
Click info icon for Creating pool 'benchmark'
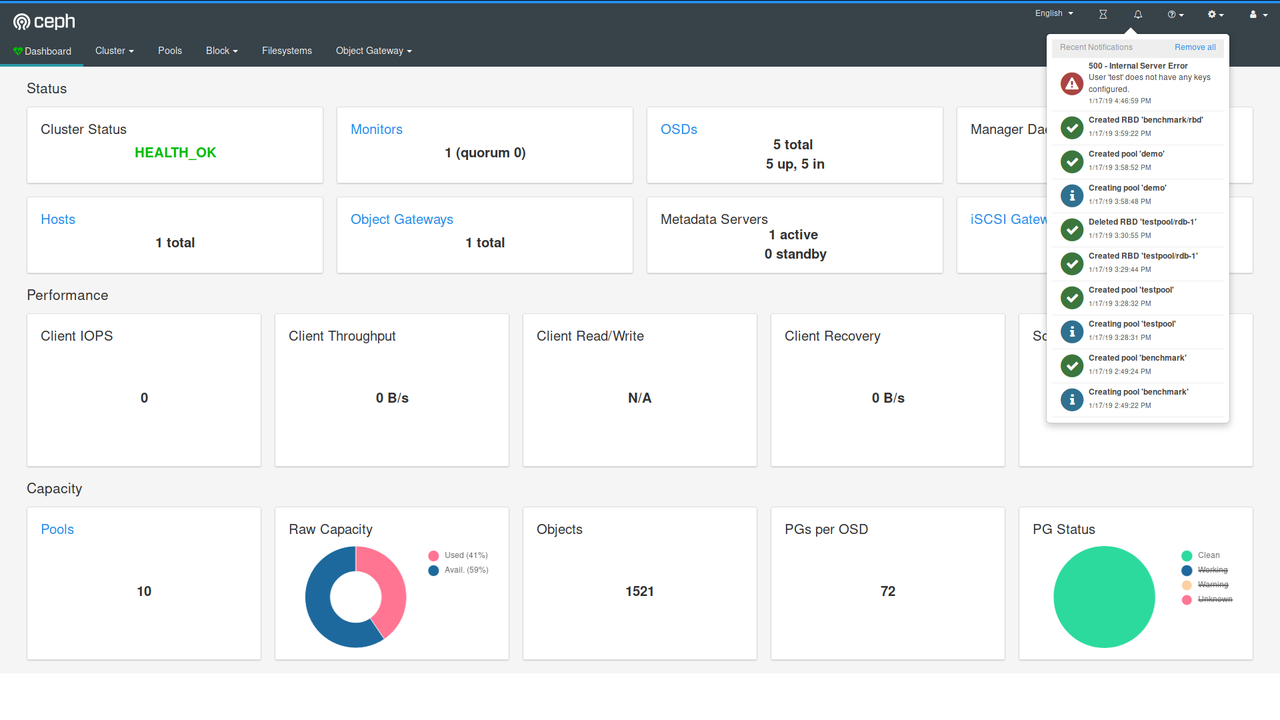[x=1072, y=399]
